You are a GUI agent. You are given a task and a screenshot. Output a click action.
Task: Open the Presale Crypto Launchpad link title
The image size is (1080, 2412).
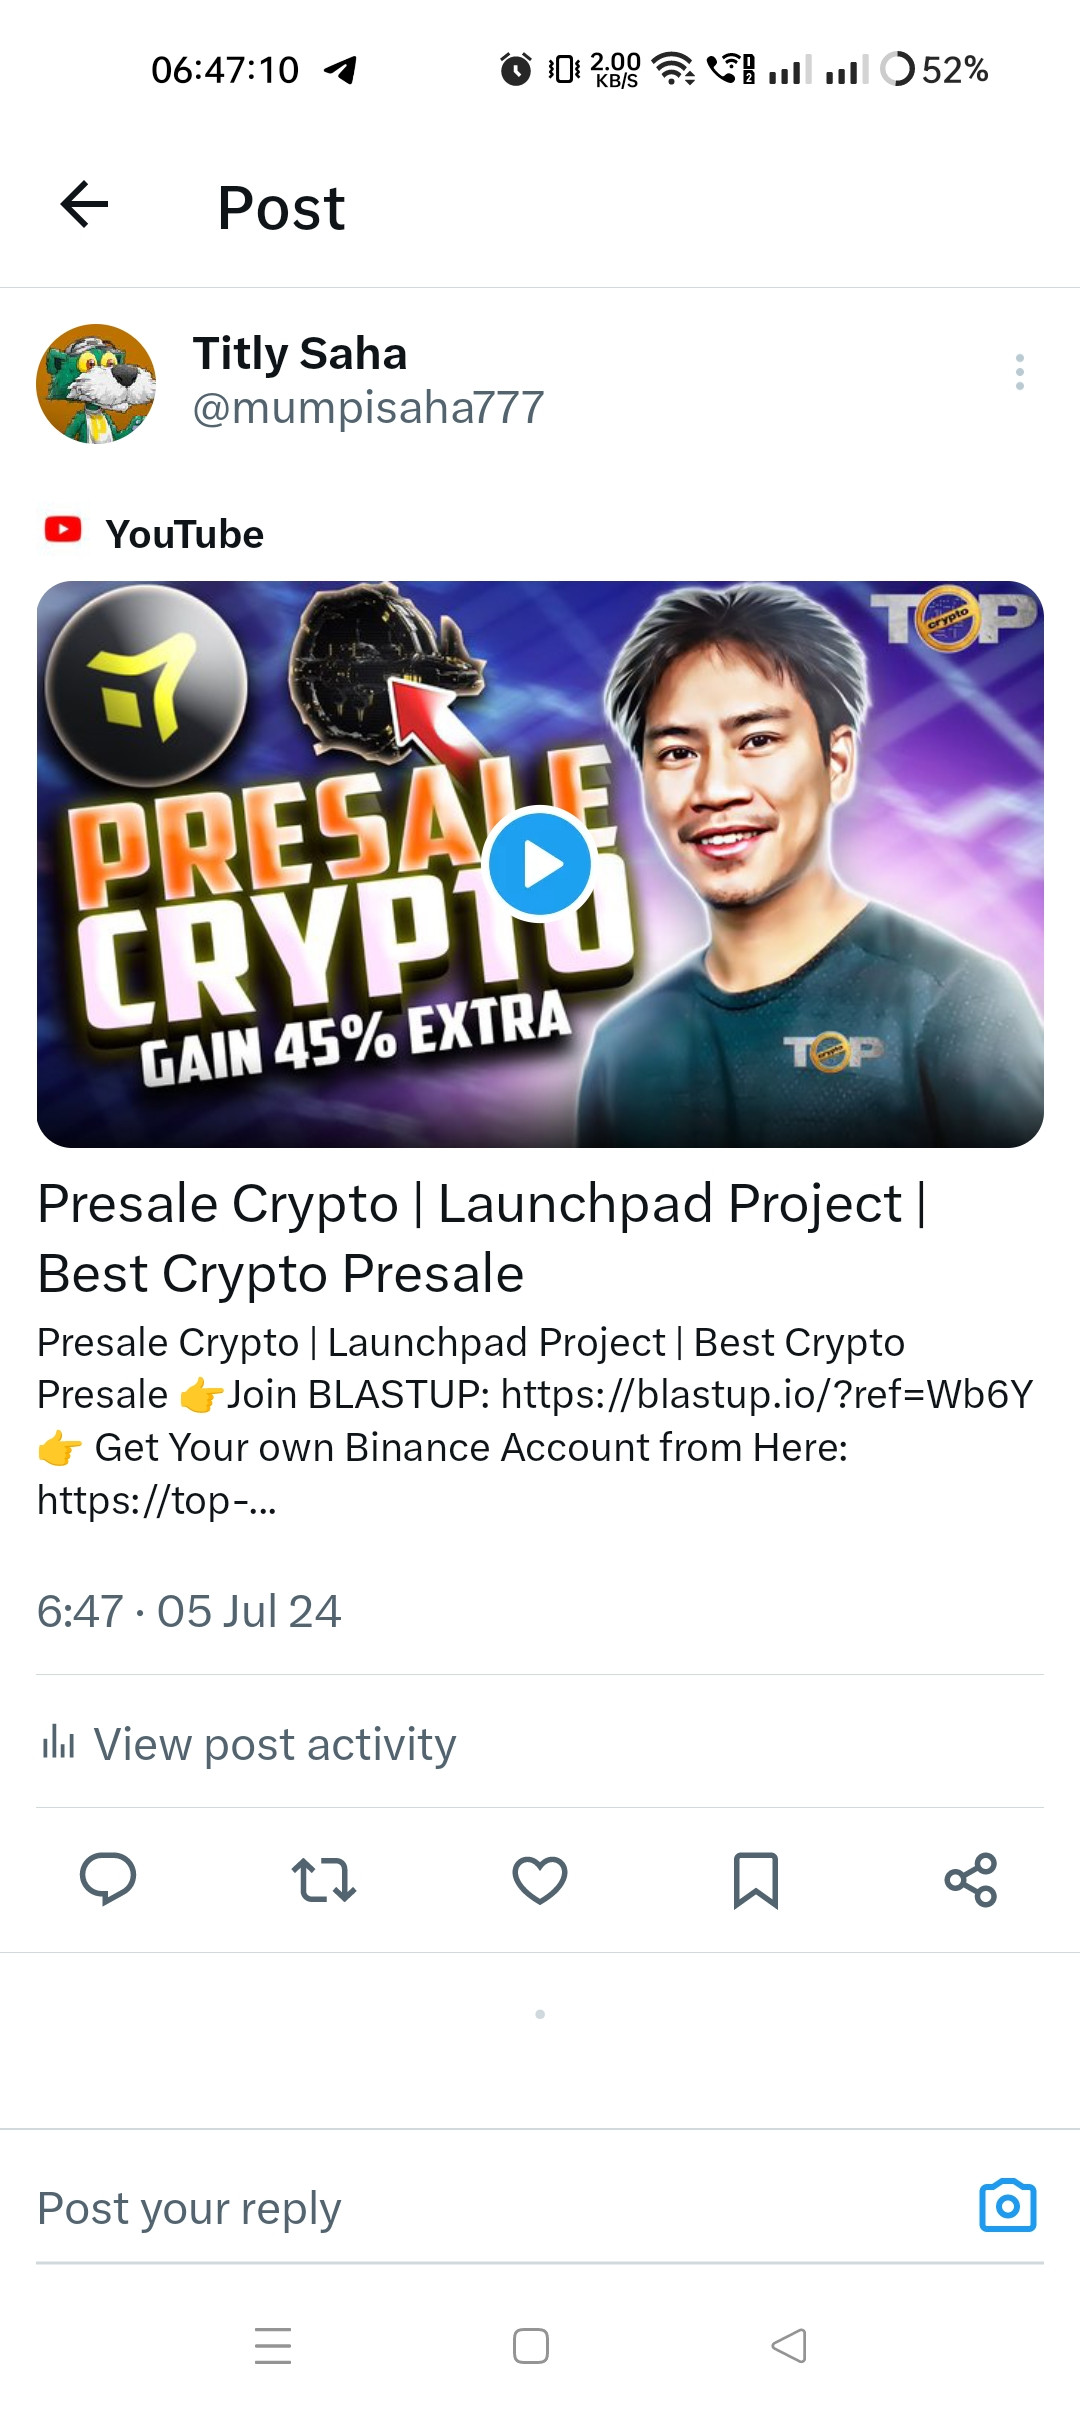click(482, 1238)
